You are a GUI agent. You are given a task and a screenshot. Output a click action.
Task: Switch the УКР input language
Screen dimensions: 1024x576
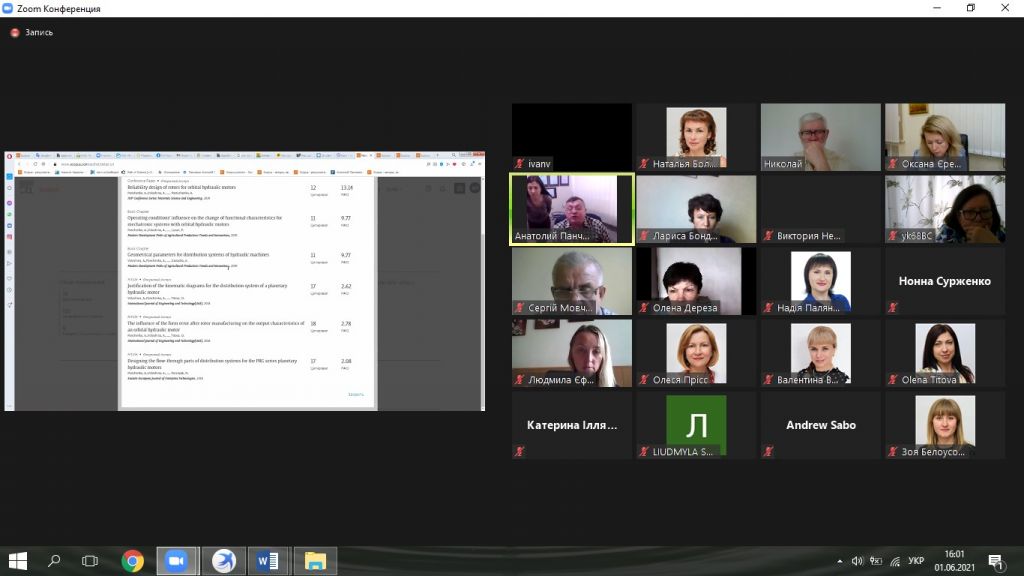(916, 561)
